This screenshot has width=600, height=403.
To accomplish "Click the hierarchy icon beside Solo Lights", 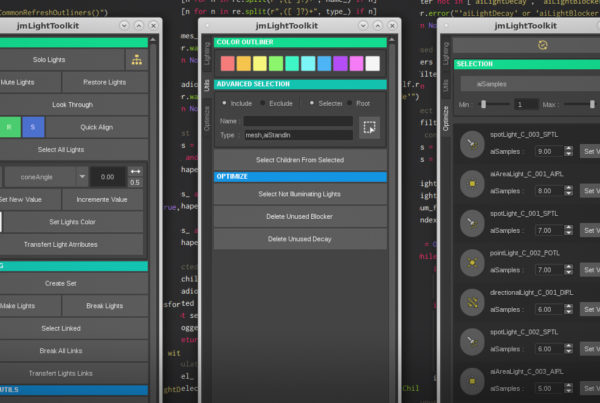I will pyautogui.click(x=137, y=60).
